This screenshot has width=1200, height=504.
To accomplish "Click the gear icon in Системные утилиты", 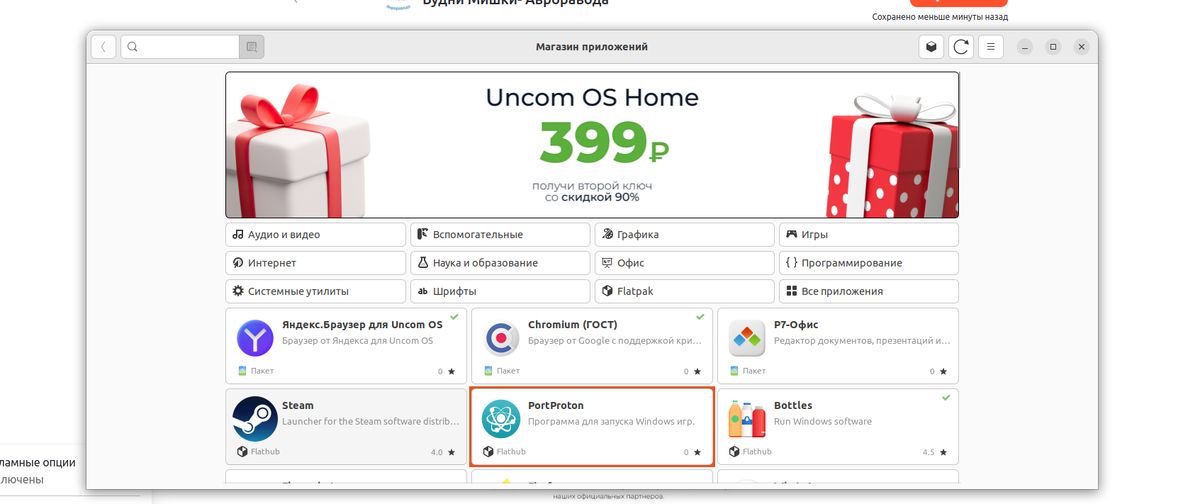I will pyautogui.click(x=238, y=291).
